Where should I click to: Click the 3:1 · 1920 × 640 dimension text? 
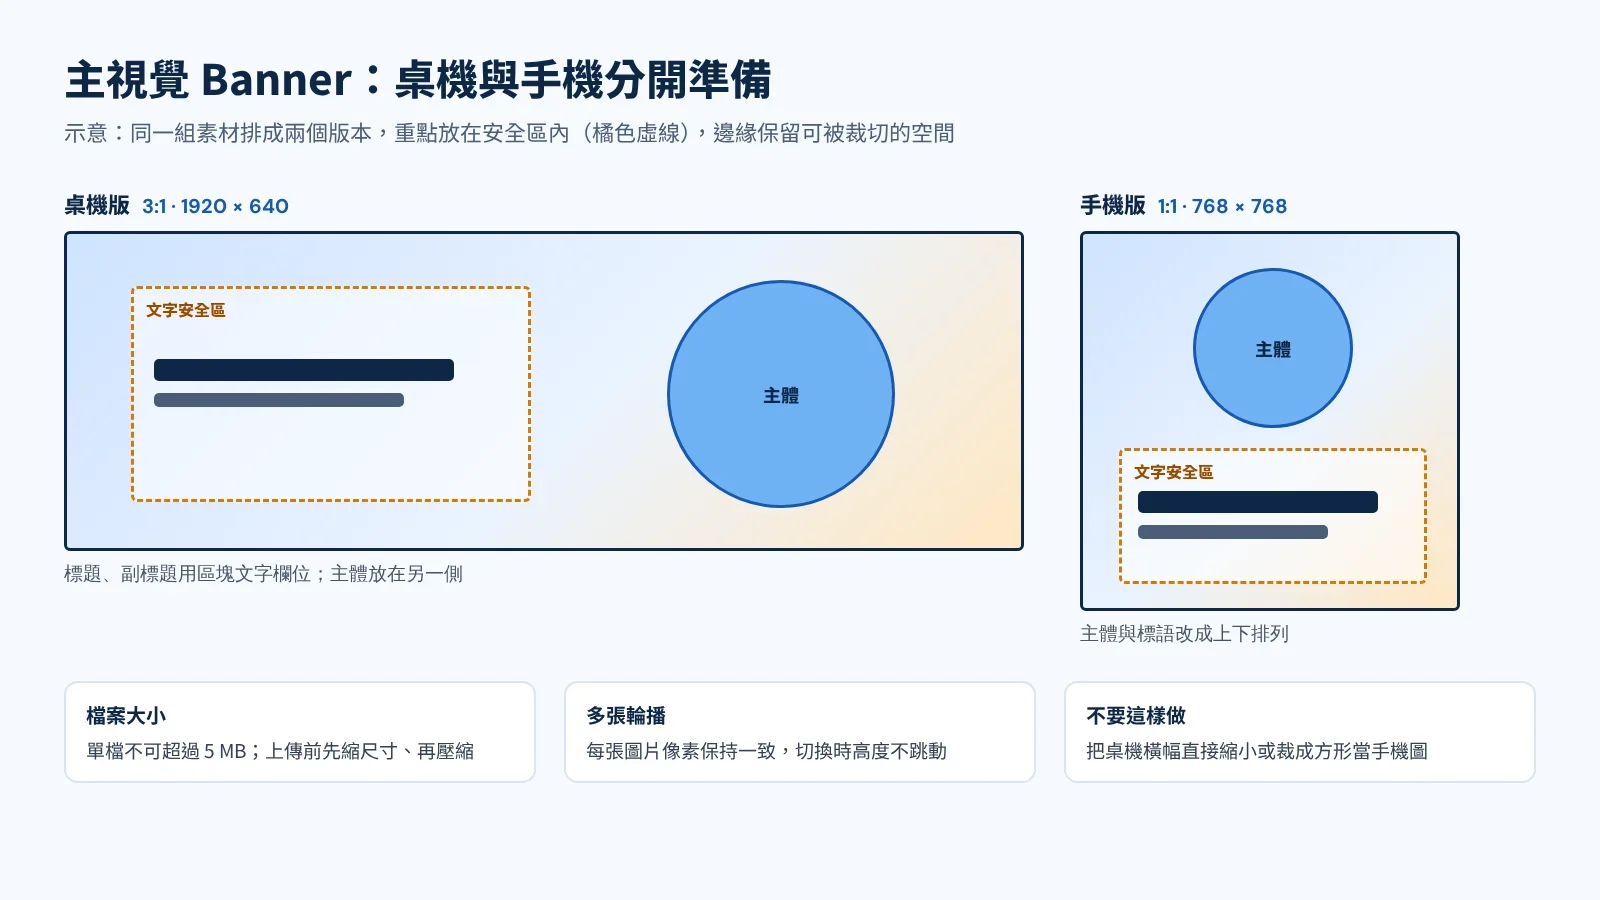[x=215, y=206]
